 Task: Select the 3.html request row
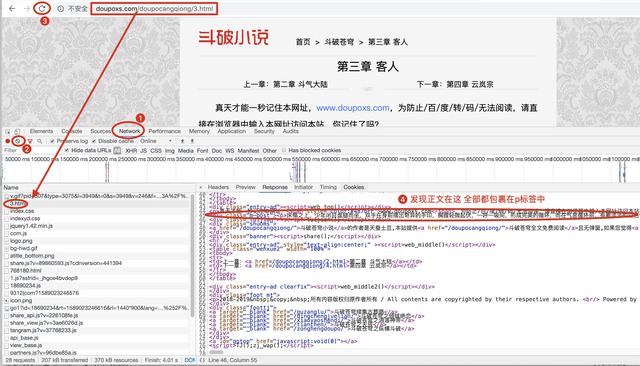[x=97, y=203]
